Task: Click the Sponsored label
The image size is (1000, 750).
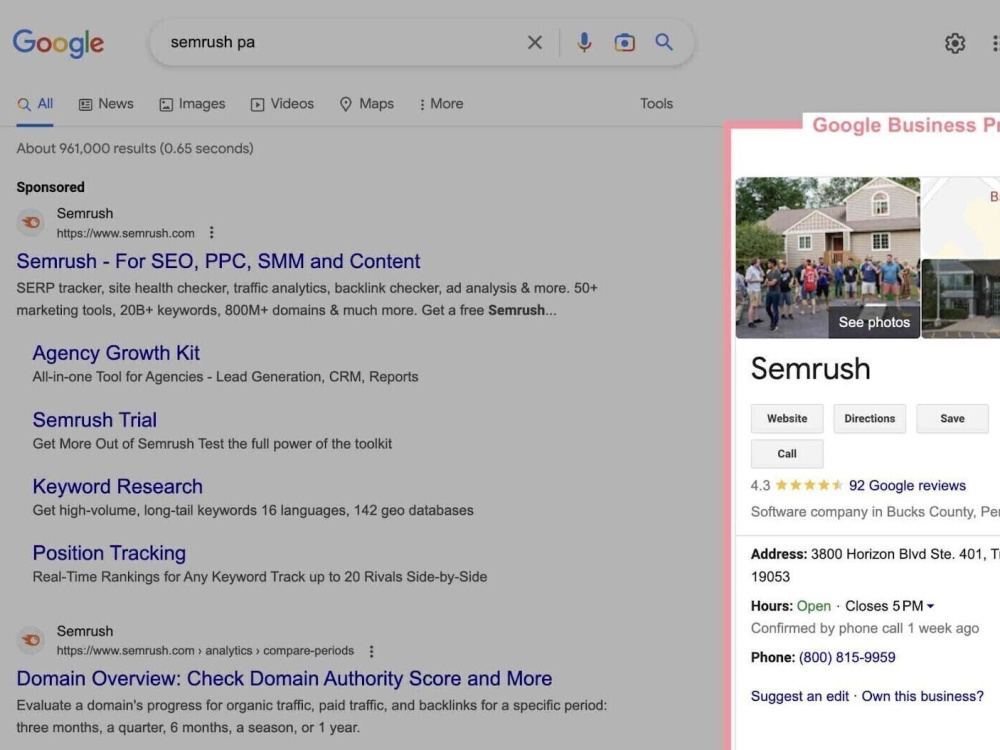Action: [50, 187]
